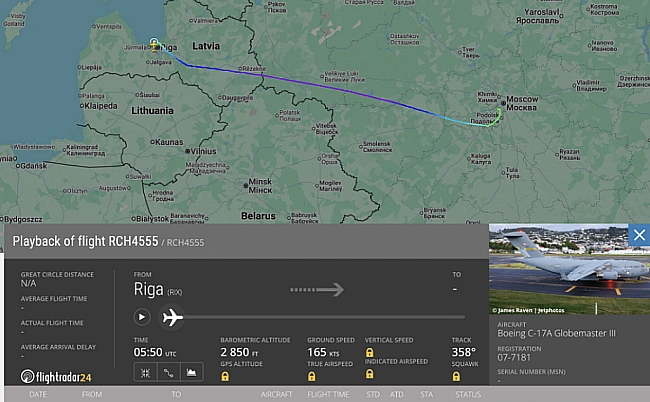Image resolution: width=650 pixels, height=402 pixels.
Task: Click the Smolensk label on the map
Action: pos(377,147)
